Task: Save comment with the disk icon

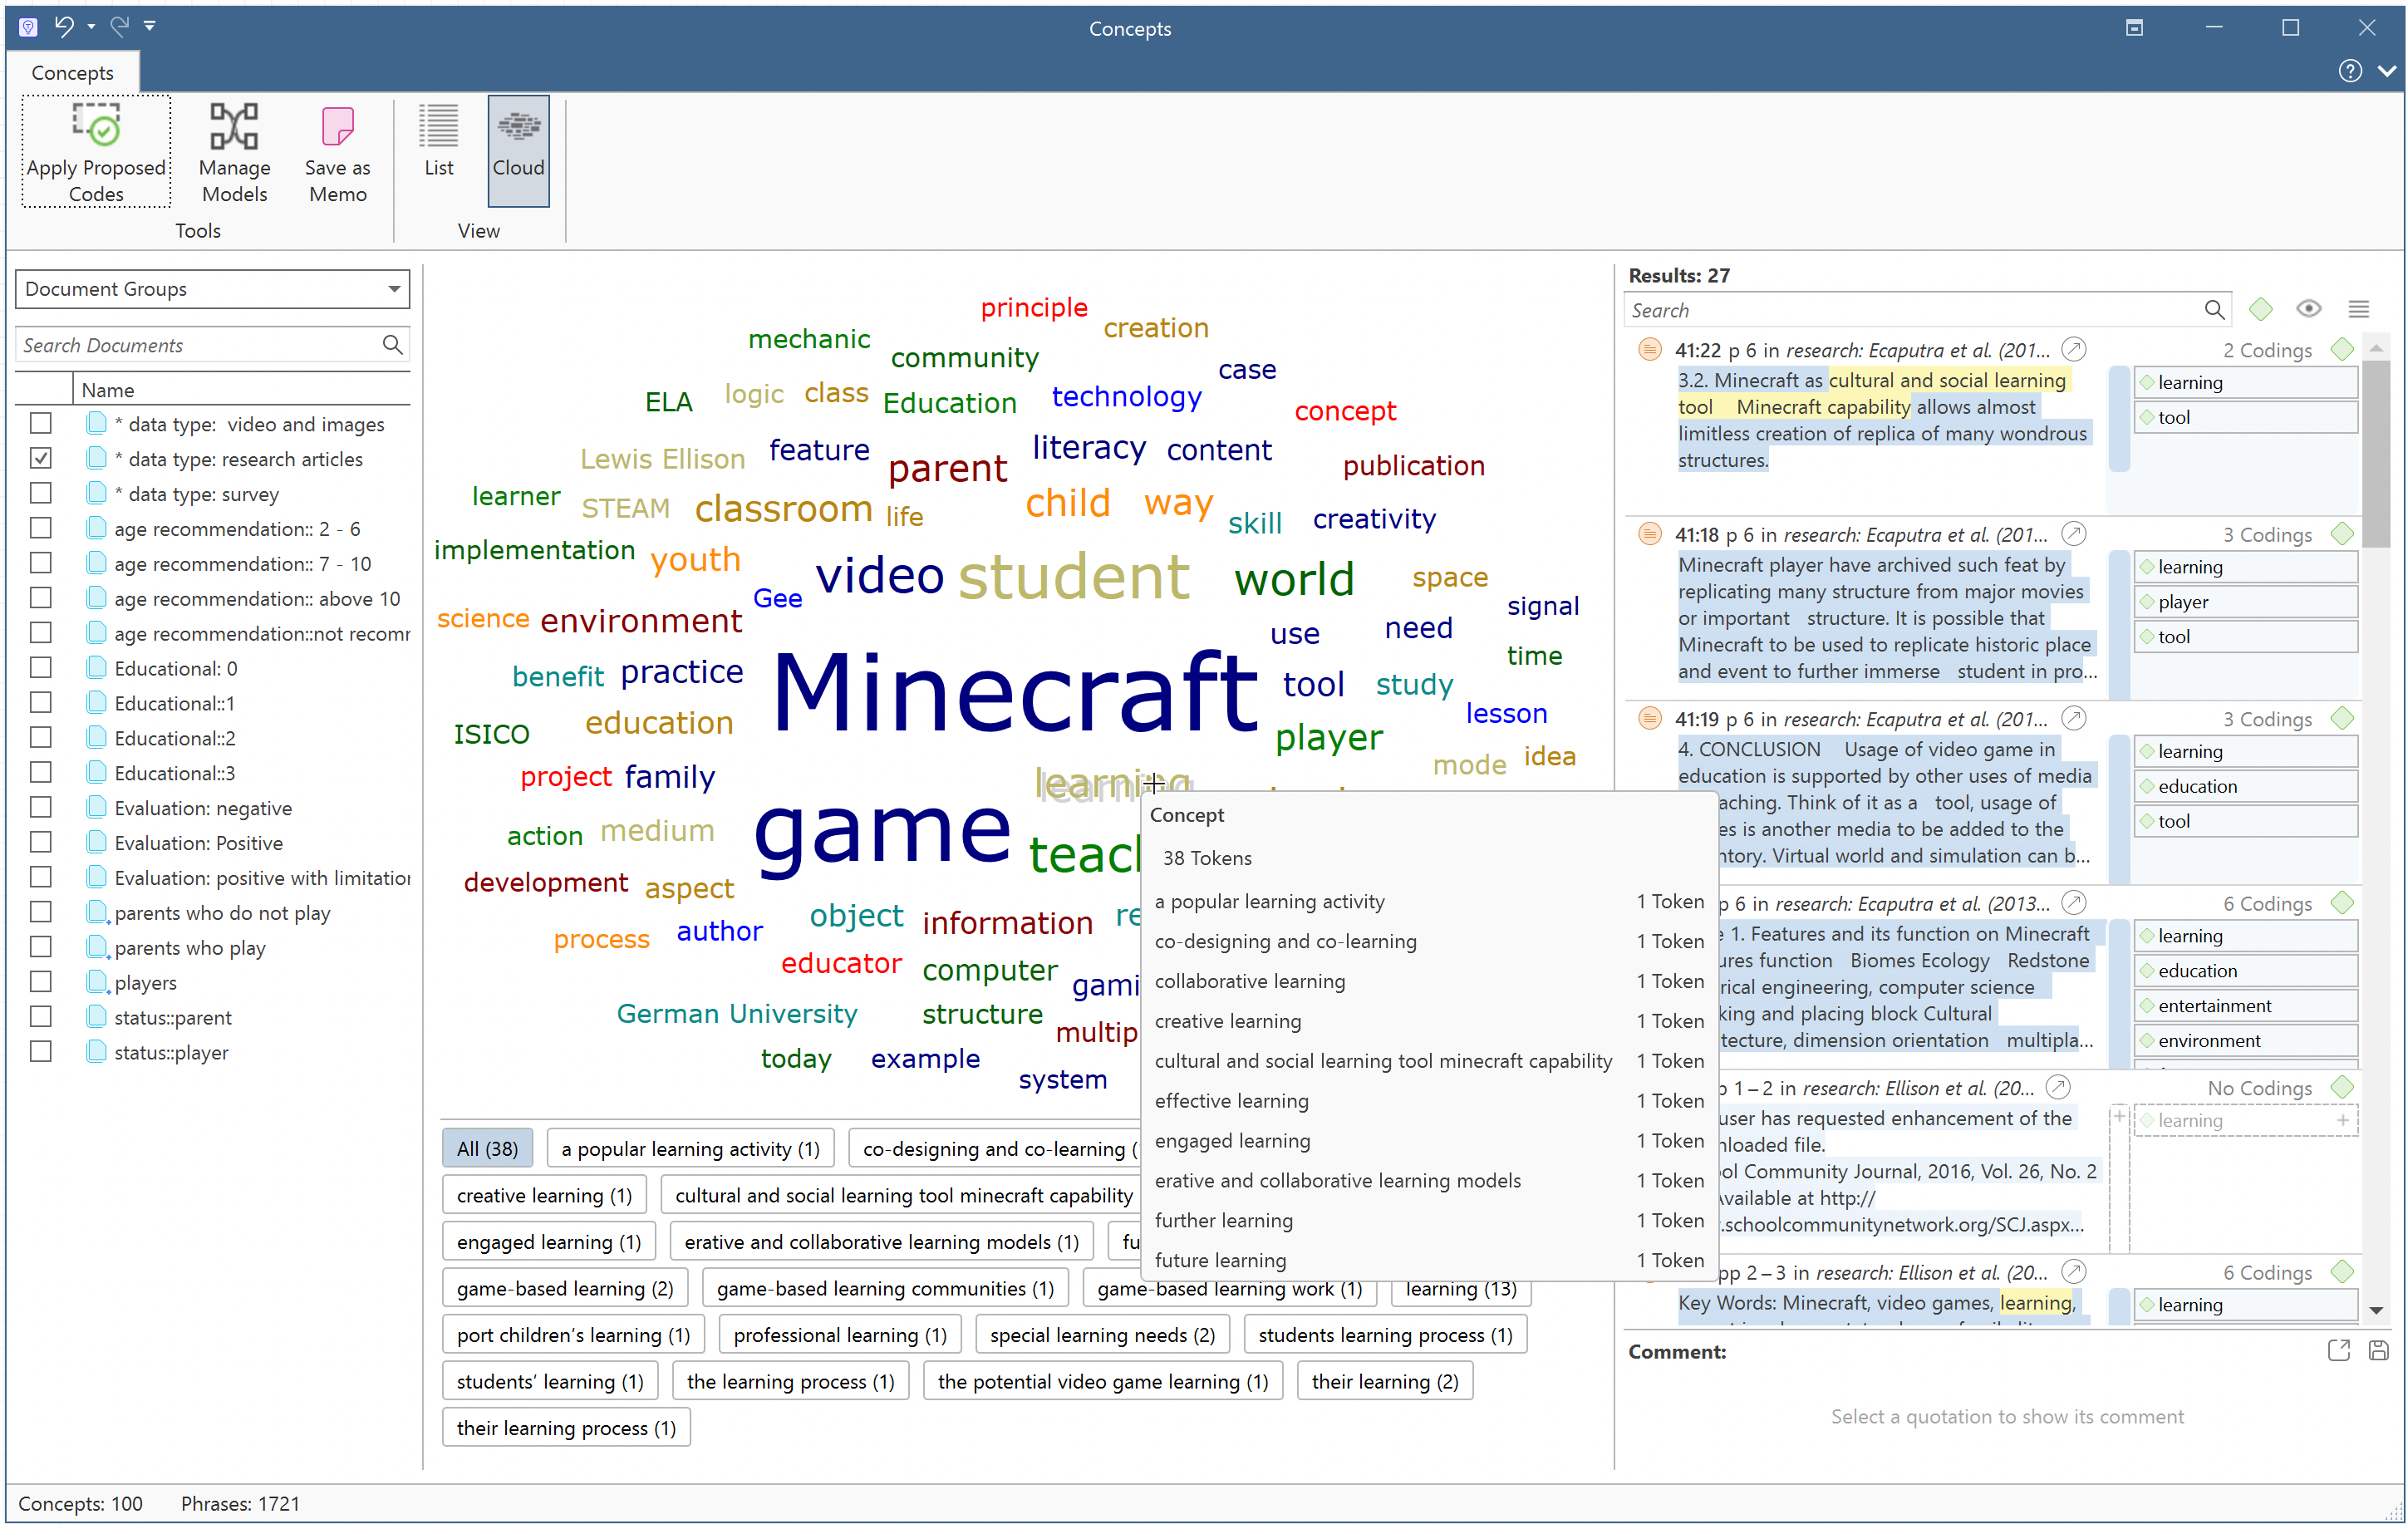Action: click(2378, 1351)
